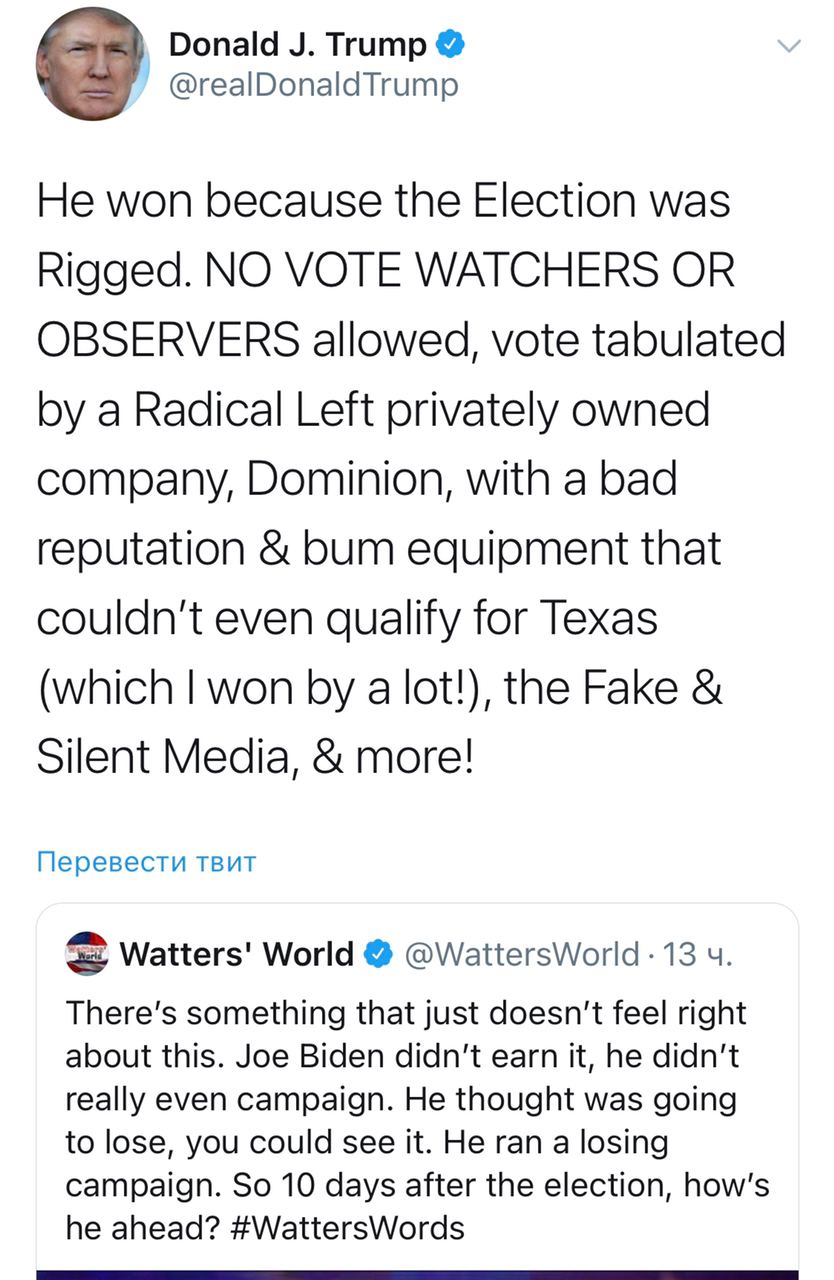This screenshot has height=1280, width=834.
Task: Open the Watters' World account name
Action: [x=237, y=954]
